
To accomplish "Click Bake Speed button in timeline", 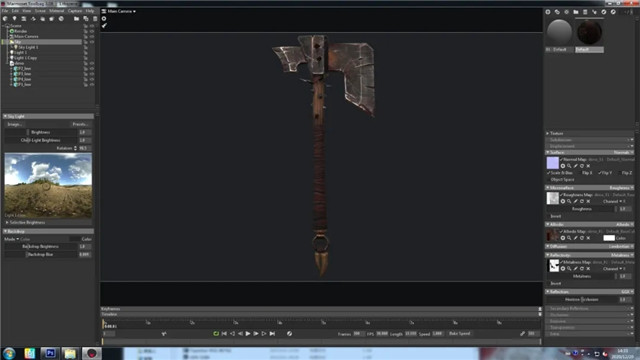I will click(460, 333).
